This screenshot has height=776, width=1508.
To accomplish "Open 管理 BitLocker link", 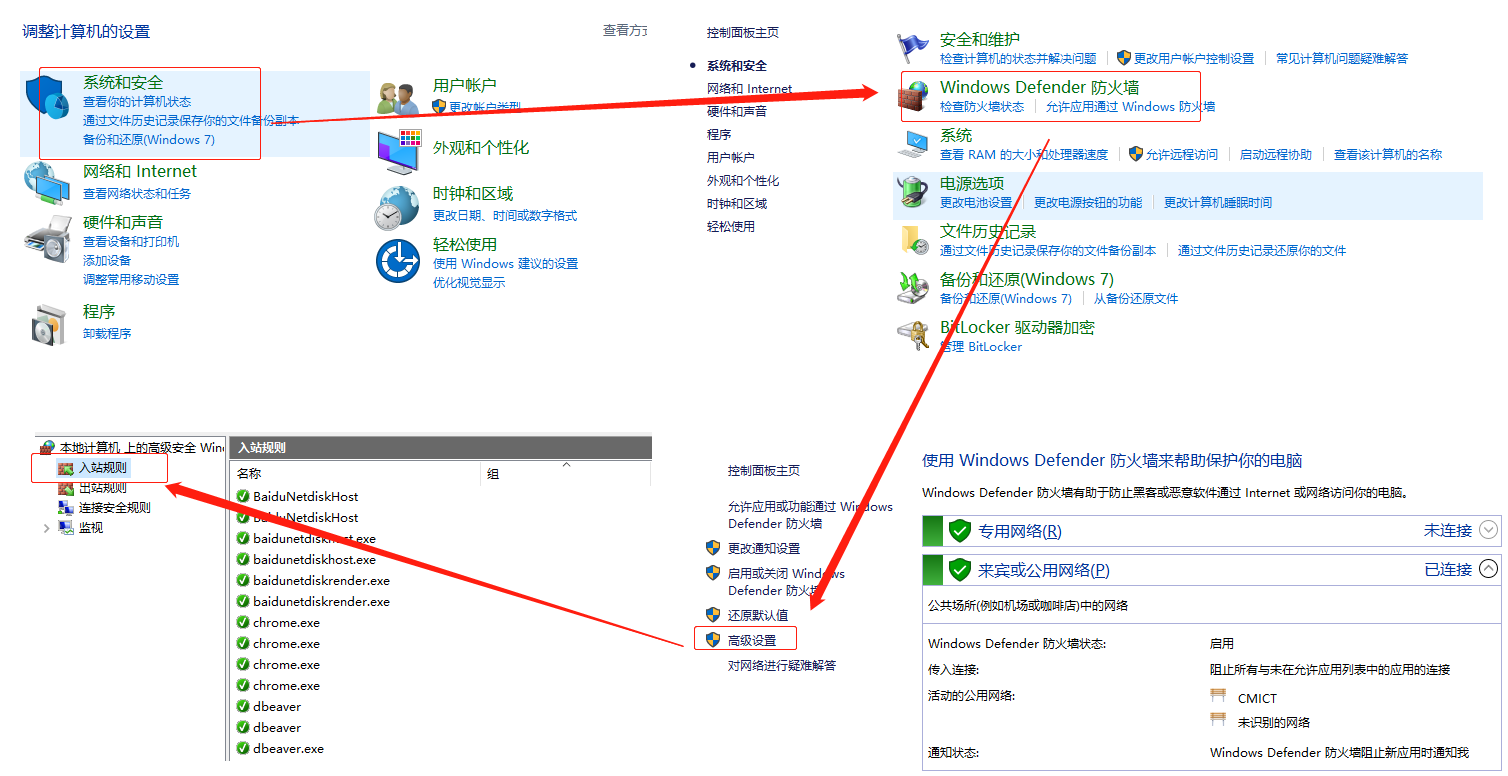I will click(981, 346).
